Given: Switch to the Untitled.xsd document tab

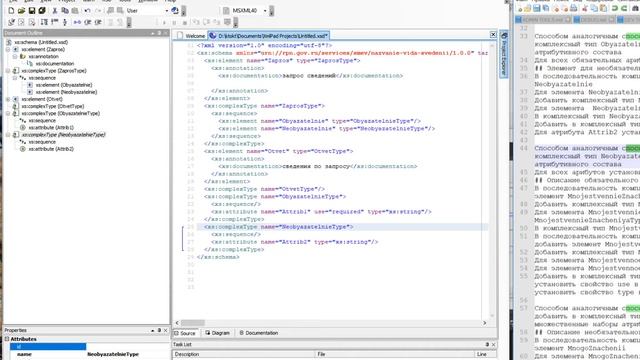Looking at the screenshot, I should point(269,36).
